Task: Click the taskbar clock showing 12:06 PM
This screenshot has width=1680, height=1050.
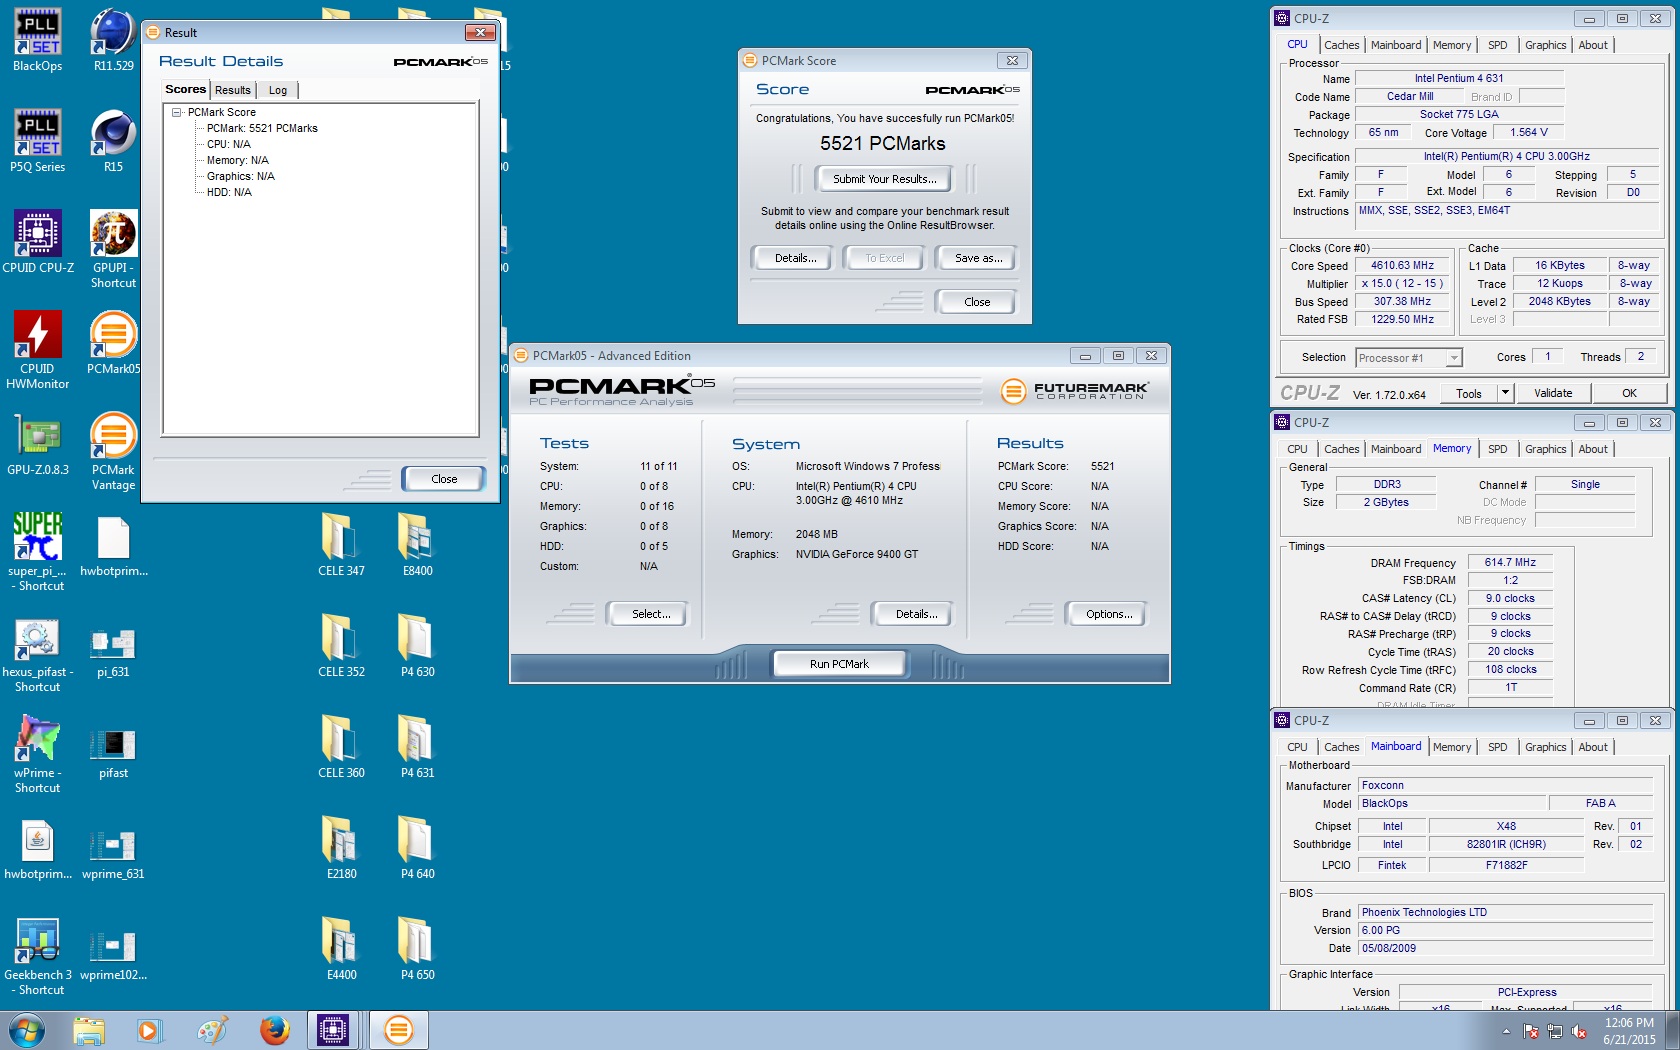Action: (1629, 1031)
